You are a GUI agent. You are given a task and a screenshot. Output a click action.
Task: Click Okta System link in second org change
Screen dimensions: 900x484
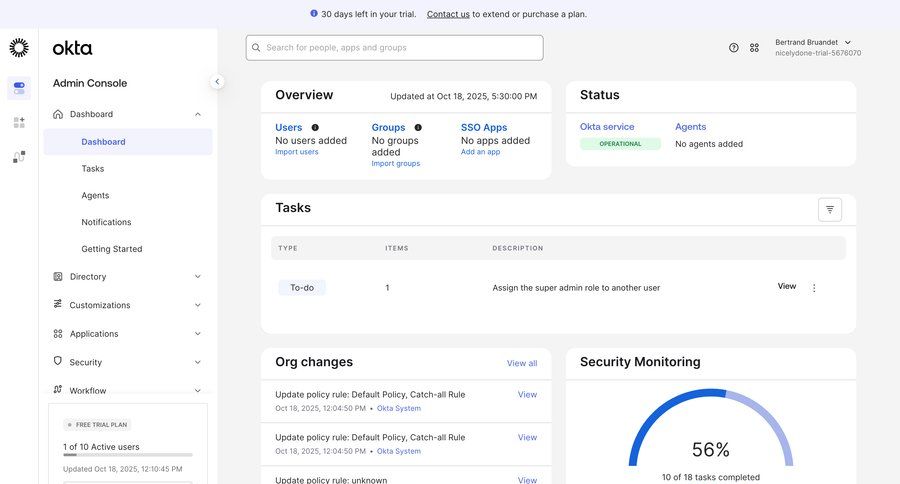(x=399, y=451)
